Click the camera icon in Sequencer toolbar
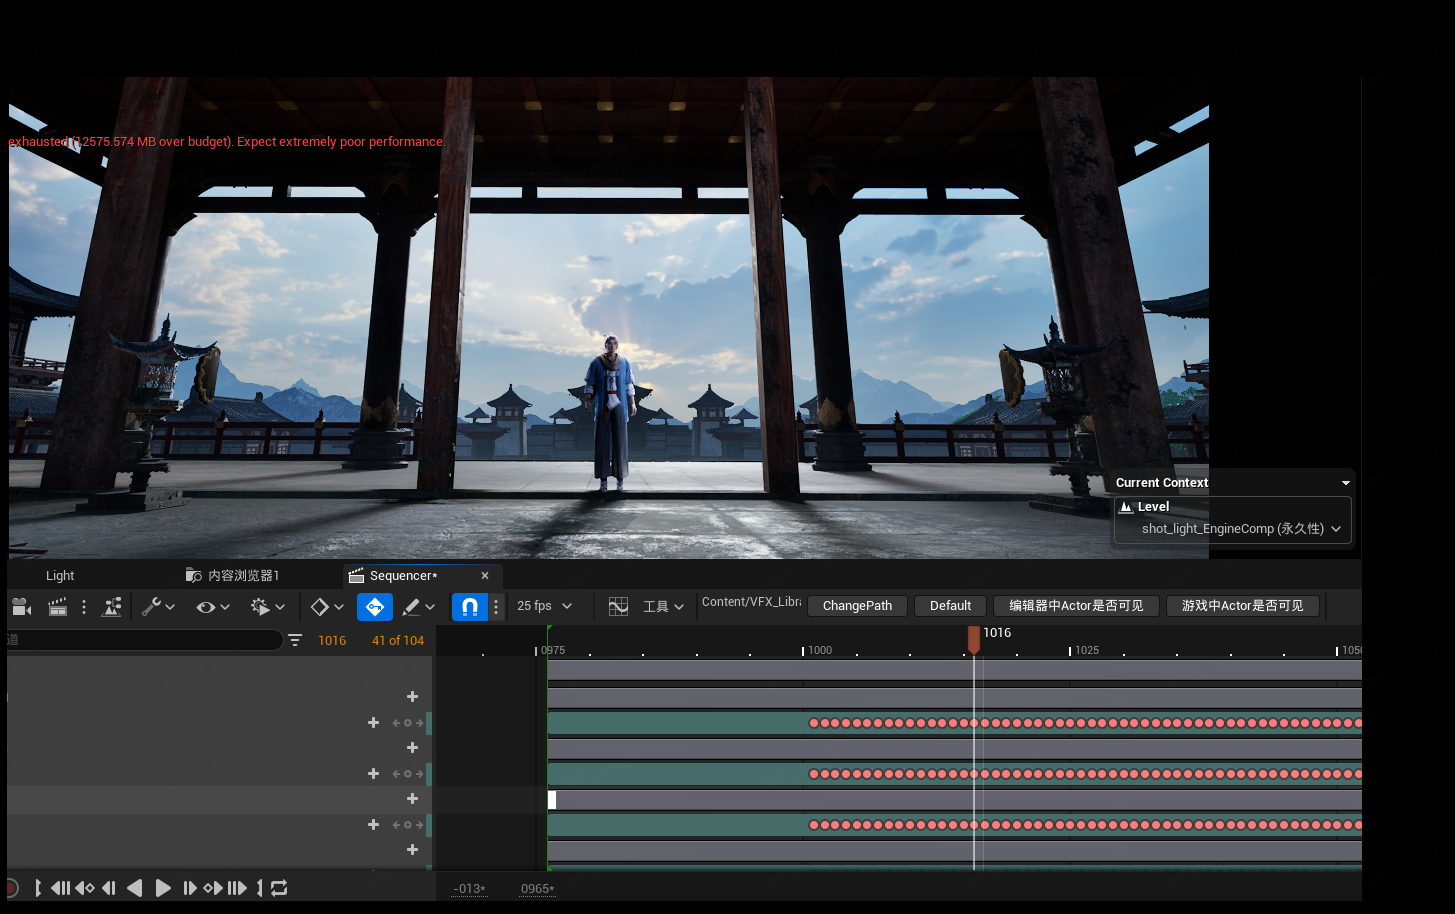 tap(21, 607)
